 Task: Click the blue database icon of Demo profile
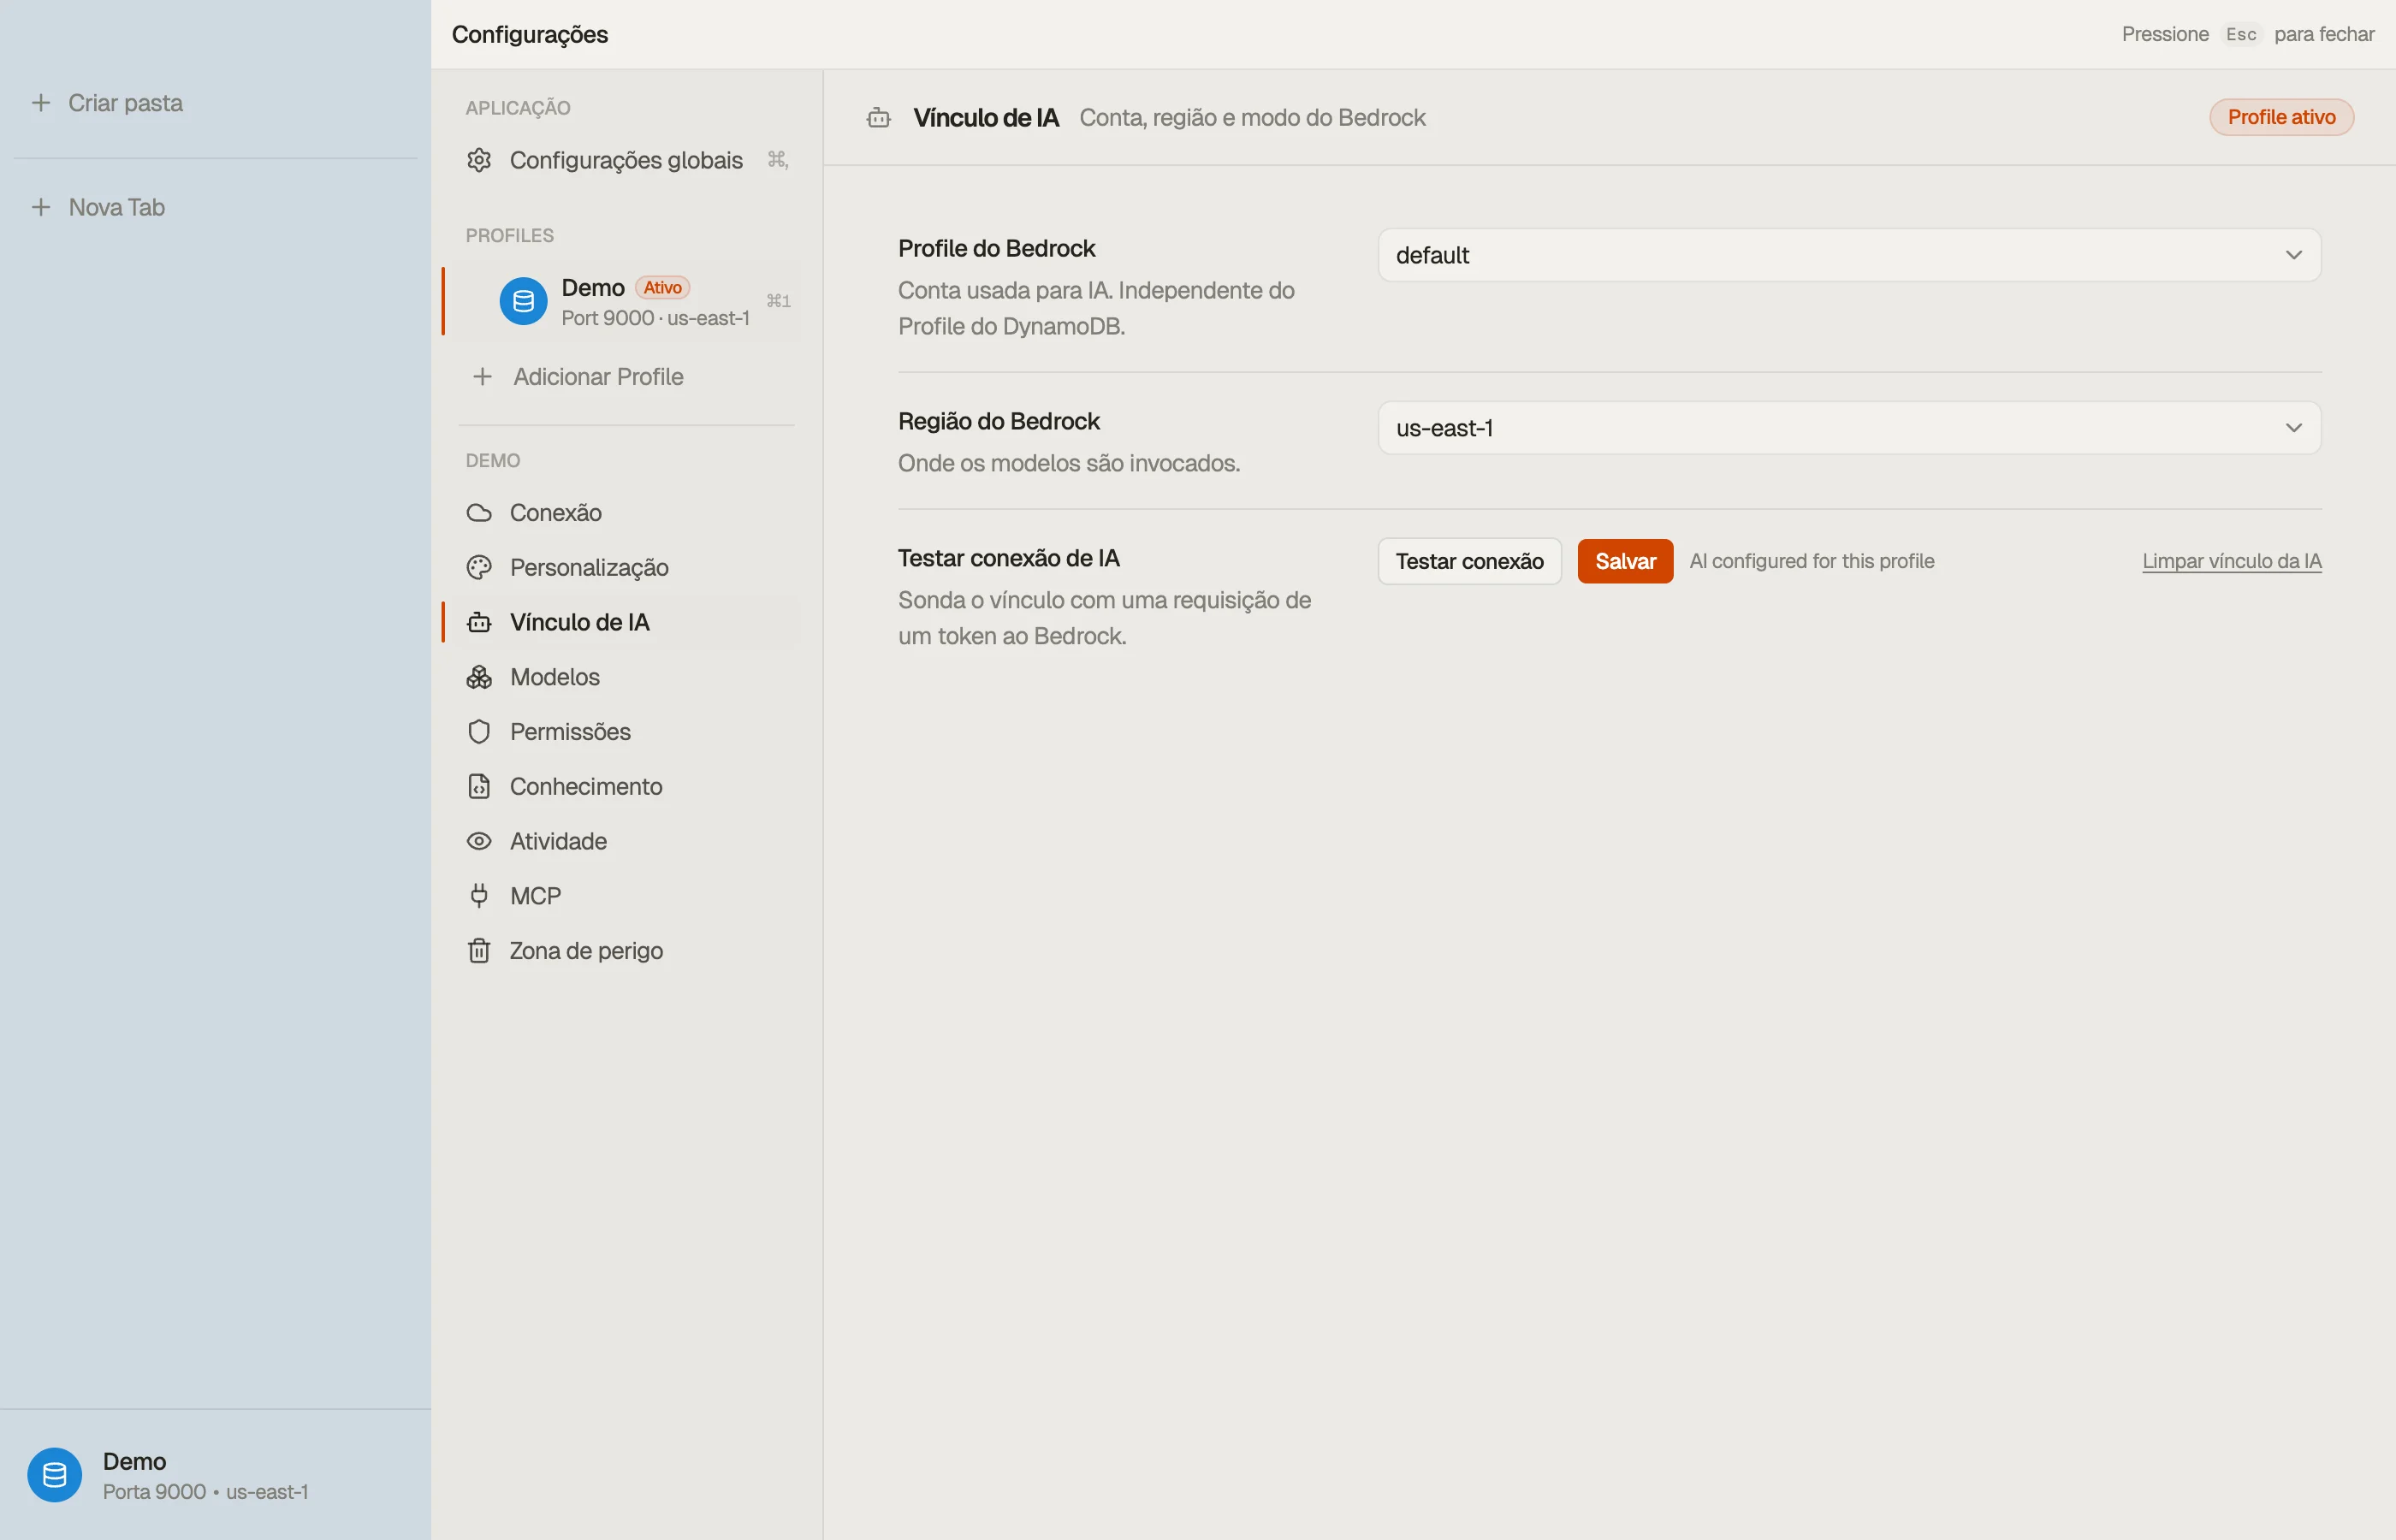tap(523, 301)
